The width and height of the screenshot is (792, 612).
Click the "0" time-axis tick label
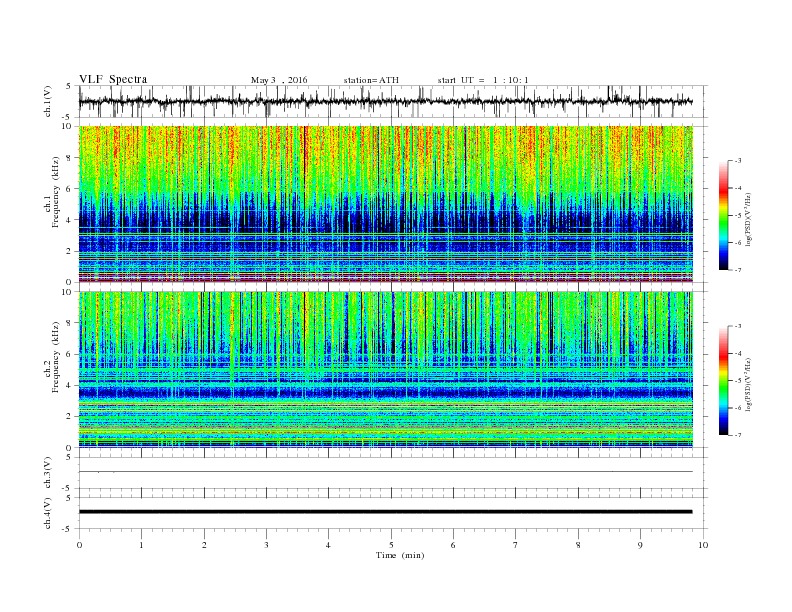(79, 545)
